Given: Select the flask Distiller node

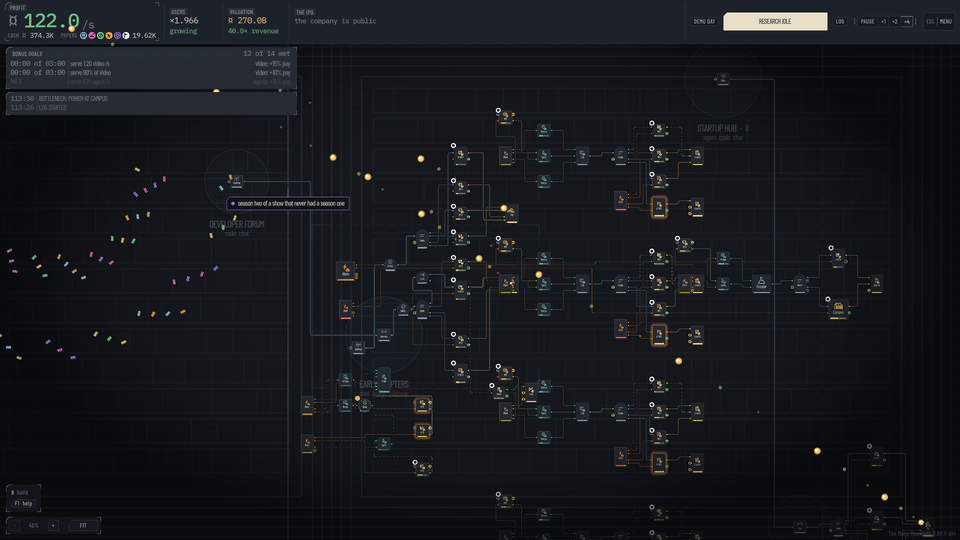Looking at the screenshot, I should (761, 283).
